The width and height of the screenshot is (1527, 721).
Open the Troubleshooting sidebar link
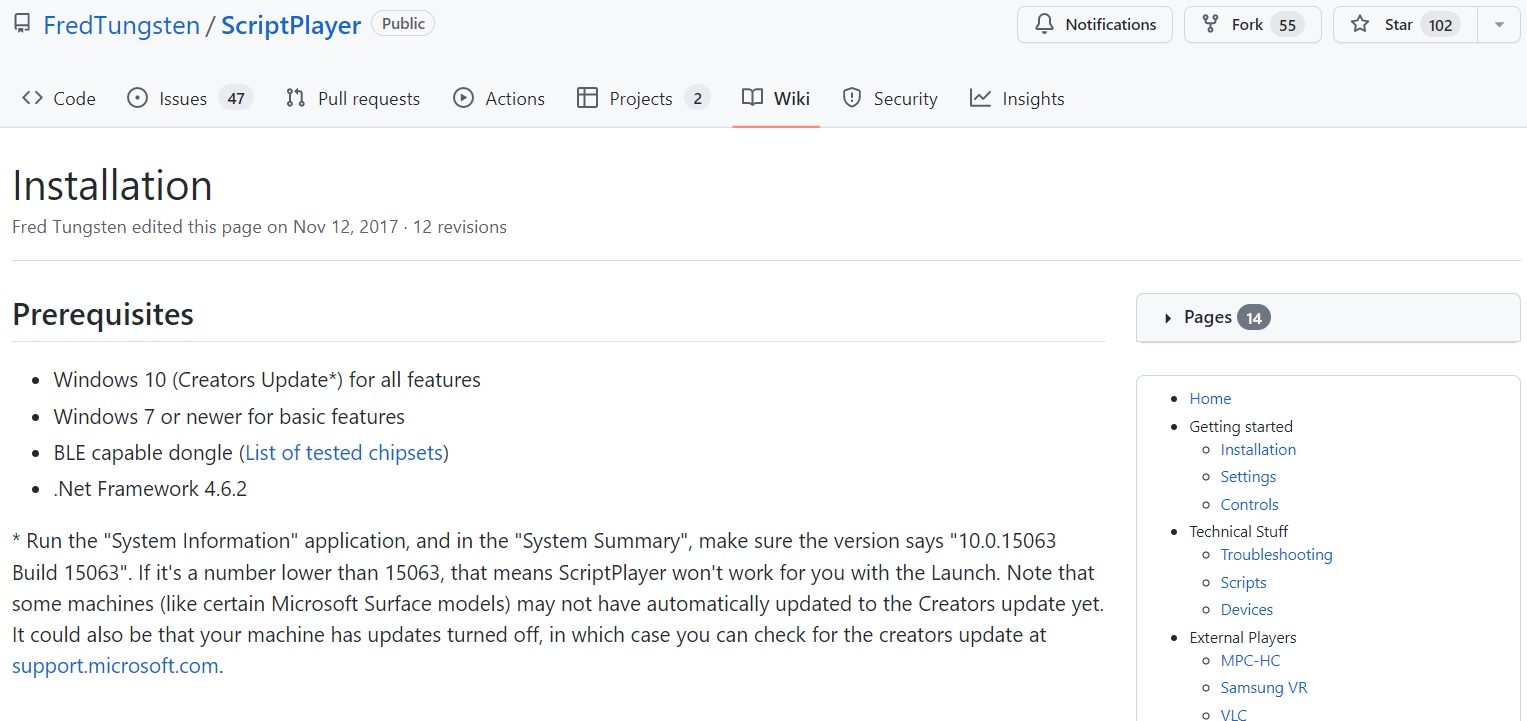click(x=1276, y=555)
